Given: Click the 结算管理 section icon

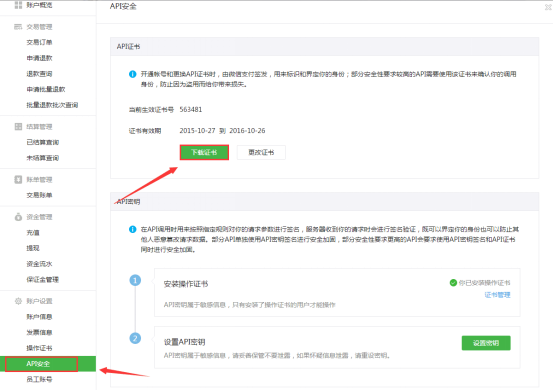Looking at the screenshot, I should tap(18, 126).
